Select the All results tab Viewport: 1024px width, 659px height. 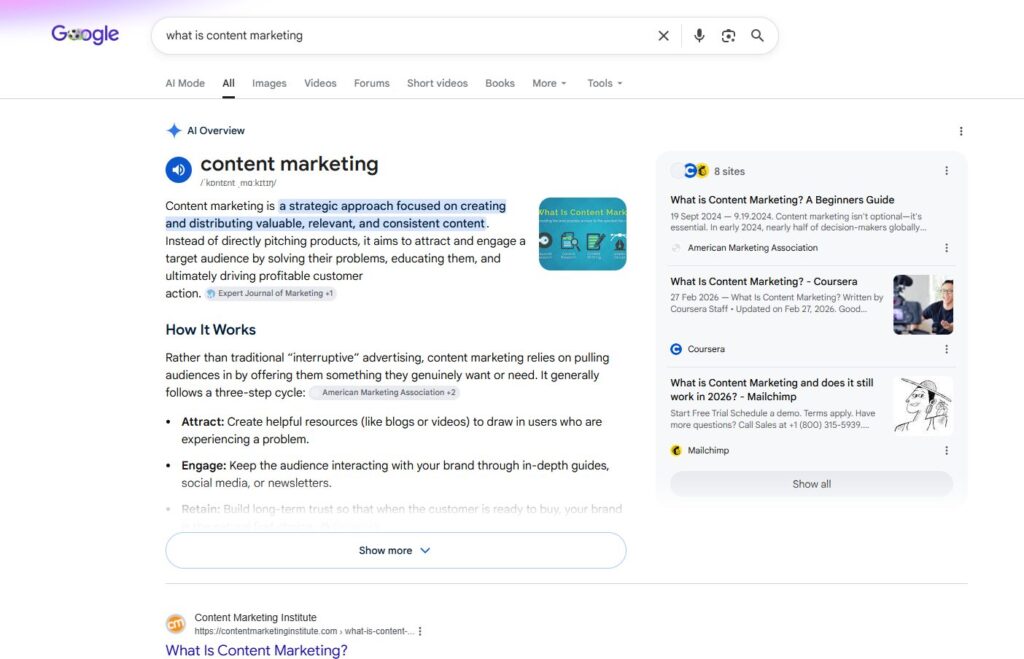click(228, 84)
